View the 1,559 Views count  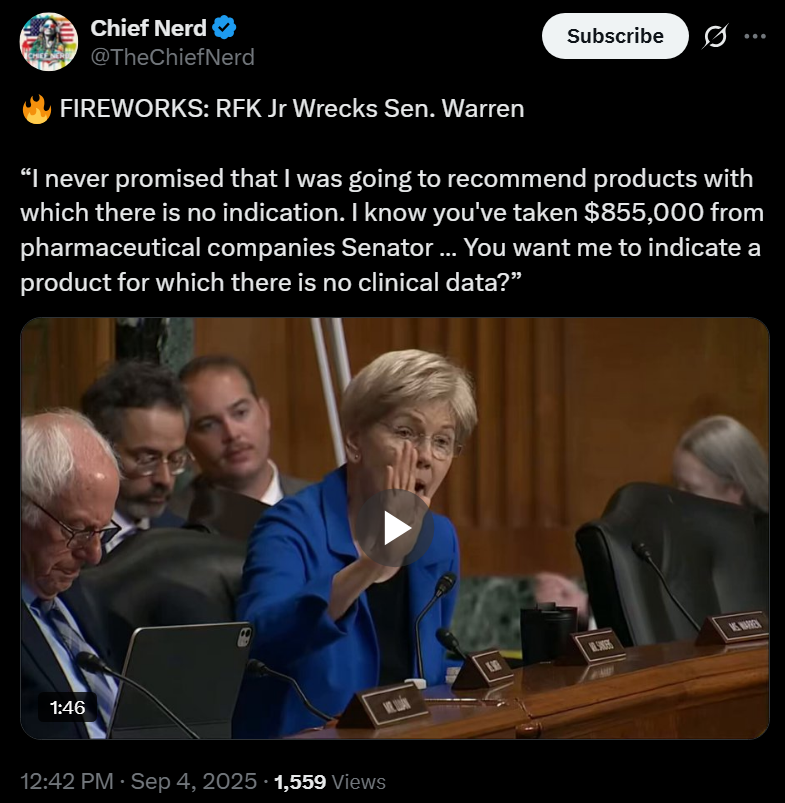(330, 782)
